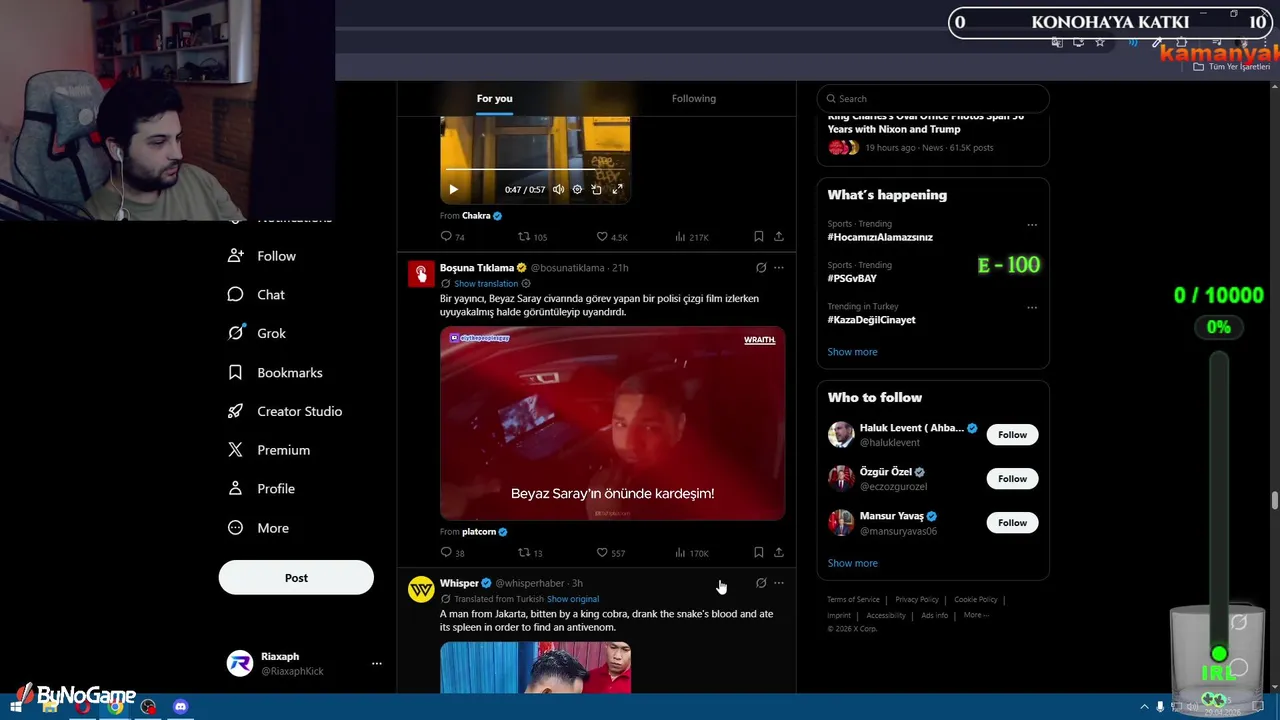The image size is (1280, 720).
Task: Open Chat in the sidebar
Action: (x=257, y=295)
